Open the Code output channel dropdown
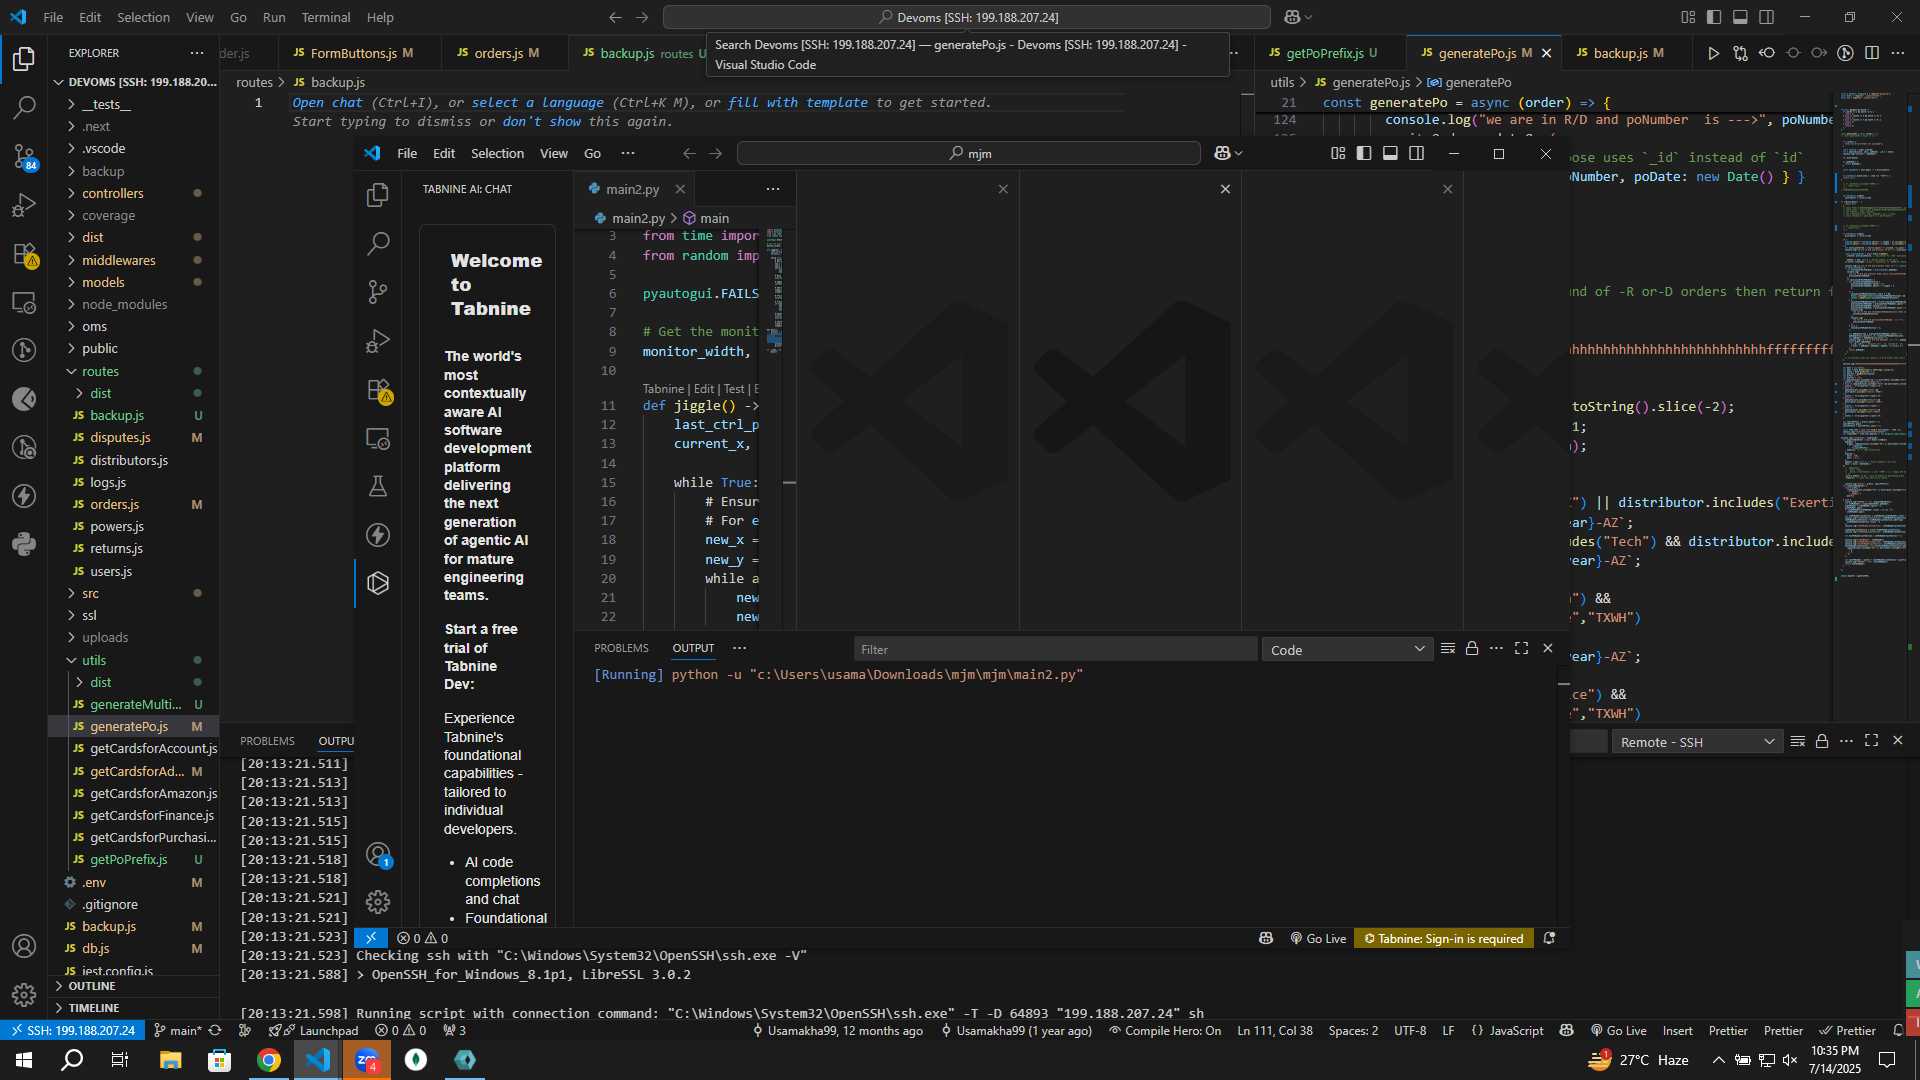The height and width of the screenshot is (1080, 1920). [1347, 650]
